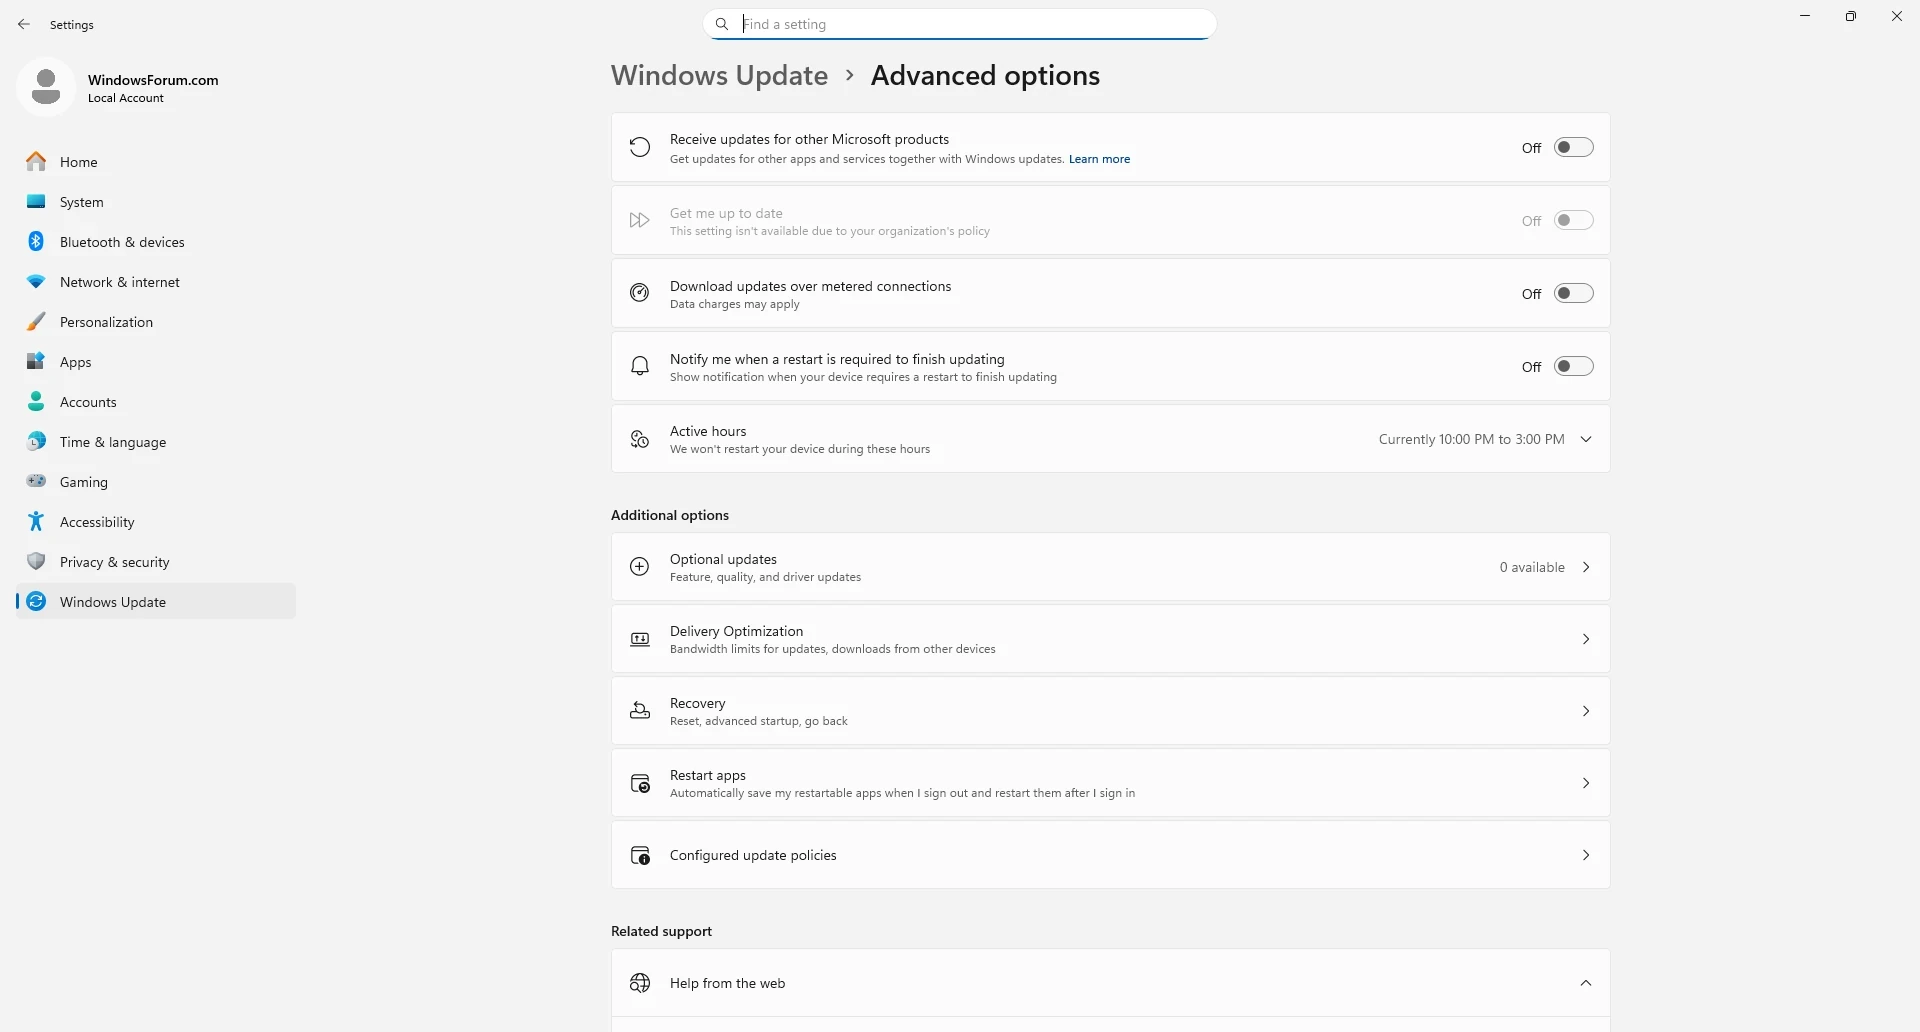The image size is (1920, 1032).
Task: Click the Configured update policies icon
Action: click(640, 855)
